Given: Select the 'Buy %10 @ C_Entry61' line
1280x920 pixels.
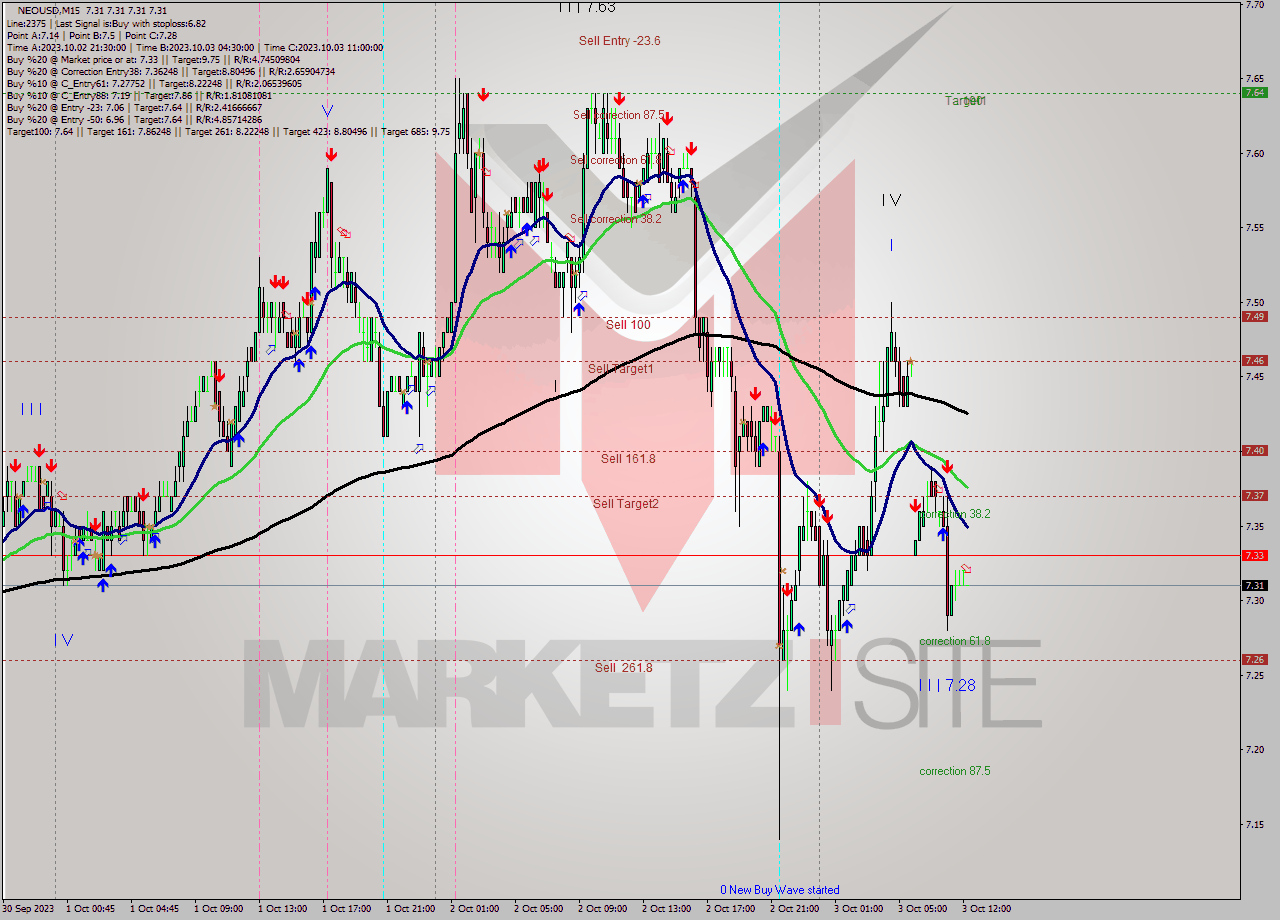Looking at the screenshot, I should pos(156,83).
